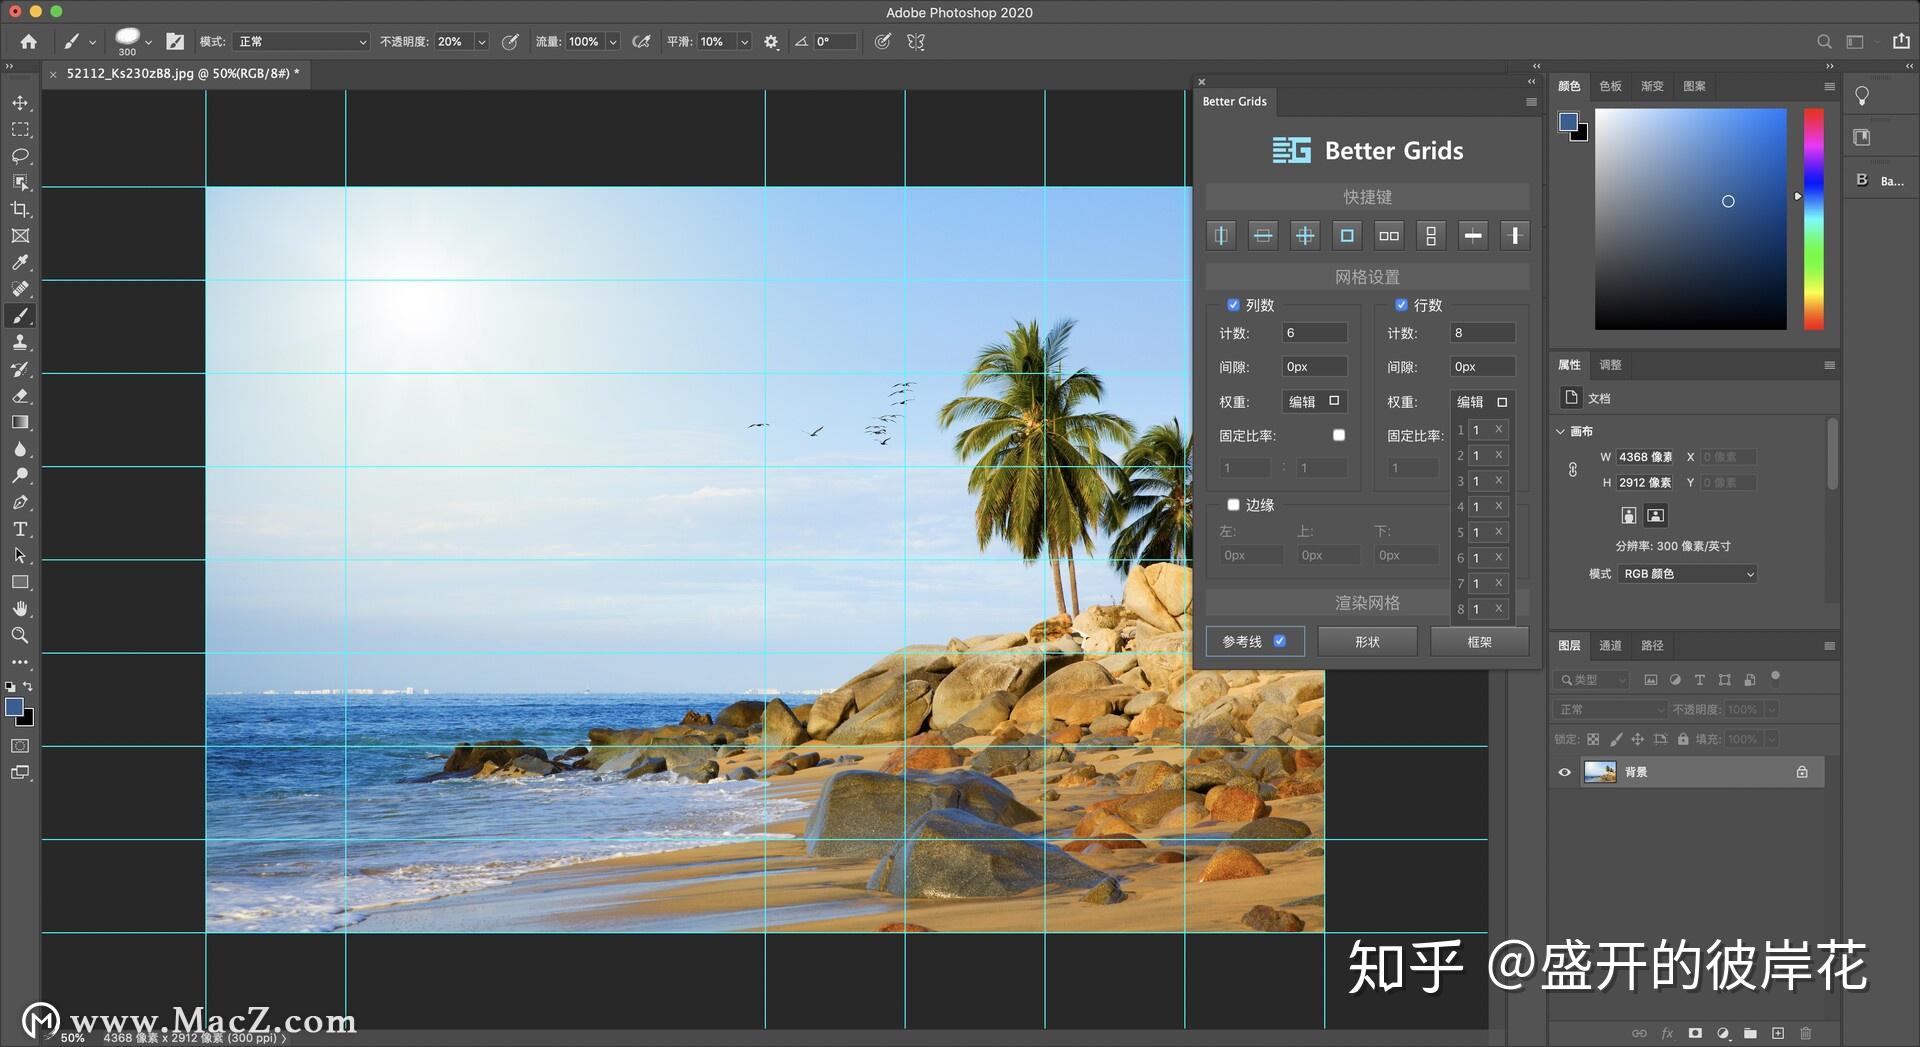Click the 形状 button in Better Grids
This screenshot has width=1920, height=1047.
[x=1367, y=641]
